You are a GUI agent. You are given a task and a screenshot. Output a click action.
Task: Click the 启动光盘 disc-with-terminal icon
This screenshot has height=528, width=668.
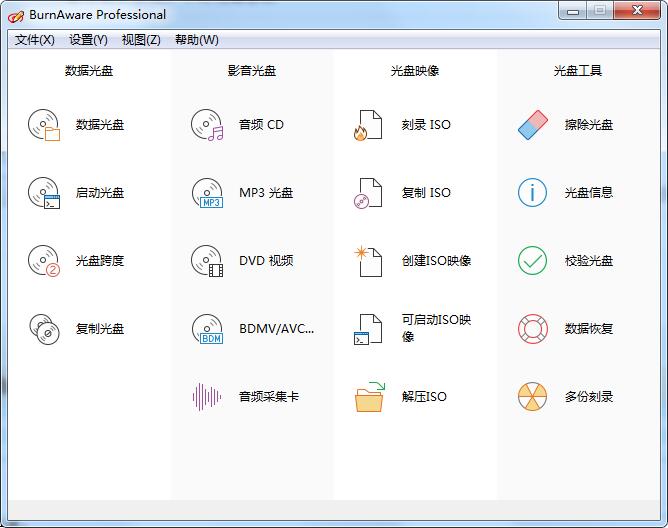[x=44, y=193]
